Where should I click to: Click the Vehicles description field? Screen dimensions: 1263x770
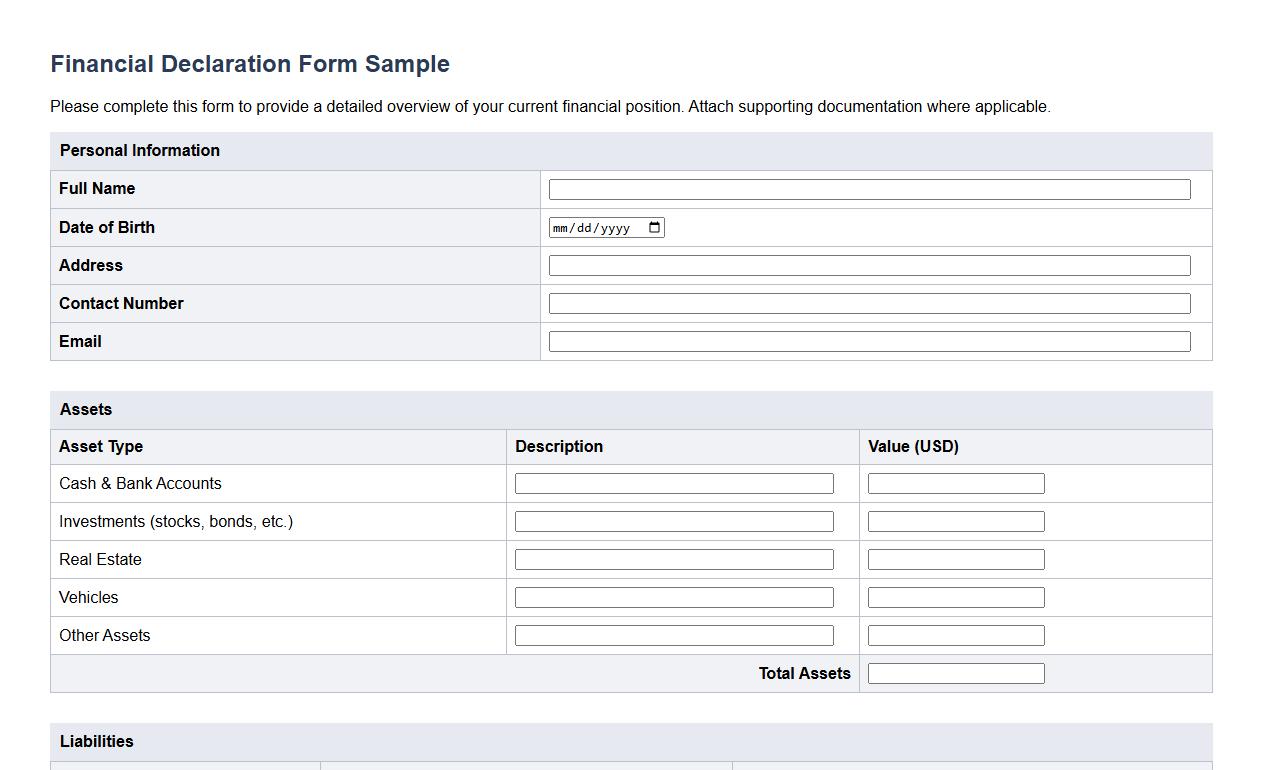(x=673, y=597)
